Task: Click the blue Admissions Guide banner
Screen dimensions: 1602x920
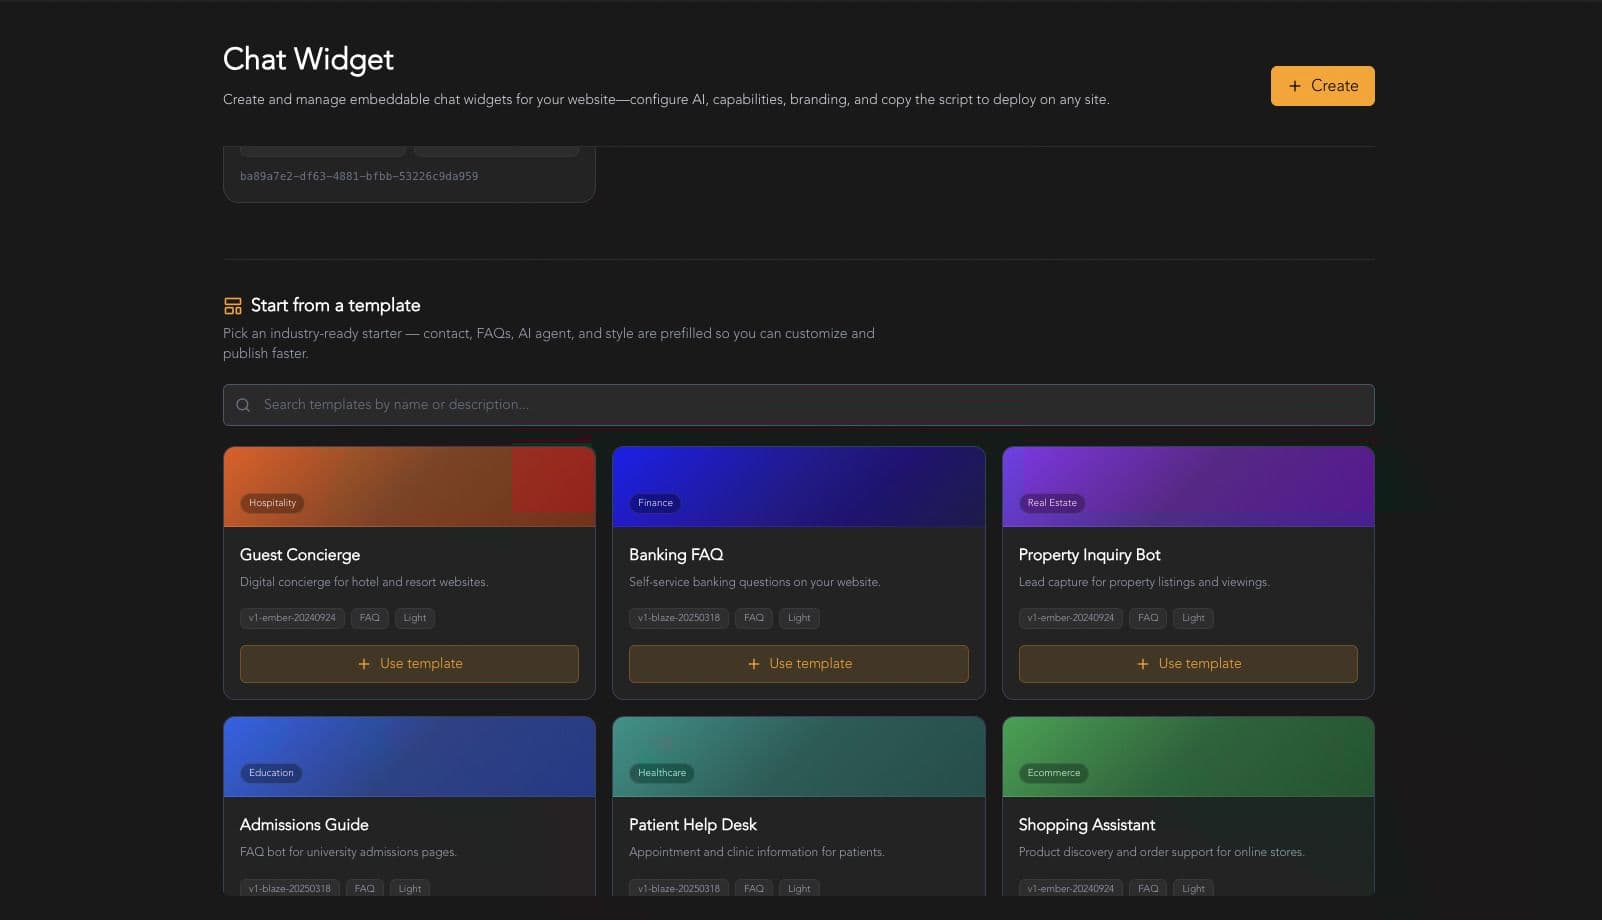Action: pos(409,757)
